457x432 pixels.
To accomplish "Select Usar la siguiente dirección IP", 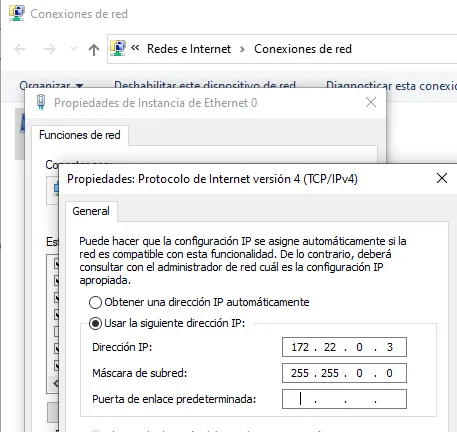I will coord(167,323).
